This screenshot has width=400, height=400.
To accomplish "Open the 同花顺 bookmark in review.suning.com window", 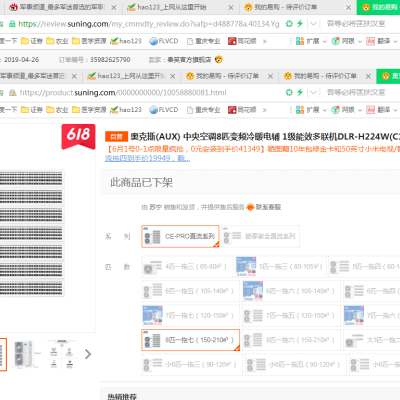I will point(242,41).
